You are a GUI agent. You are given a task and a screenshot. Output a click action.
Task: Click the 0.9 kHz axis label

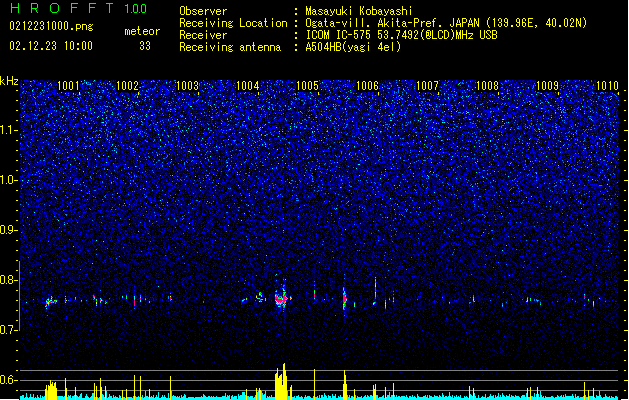coord(8,230)
